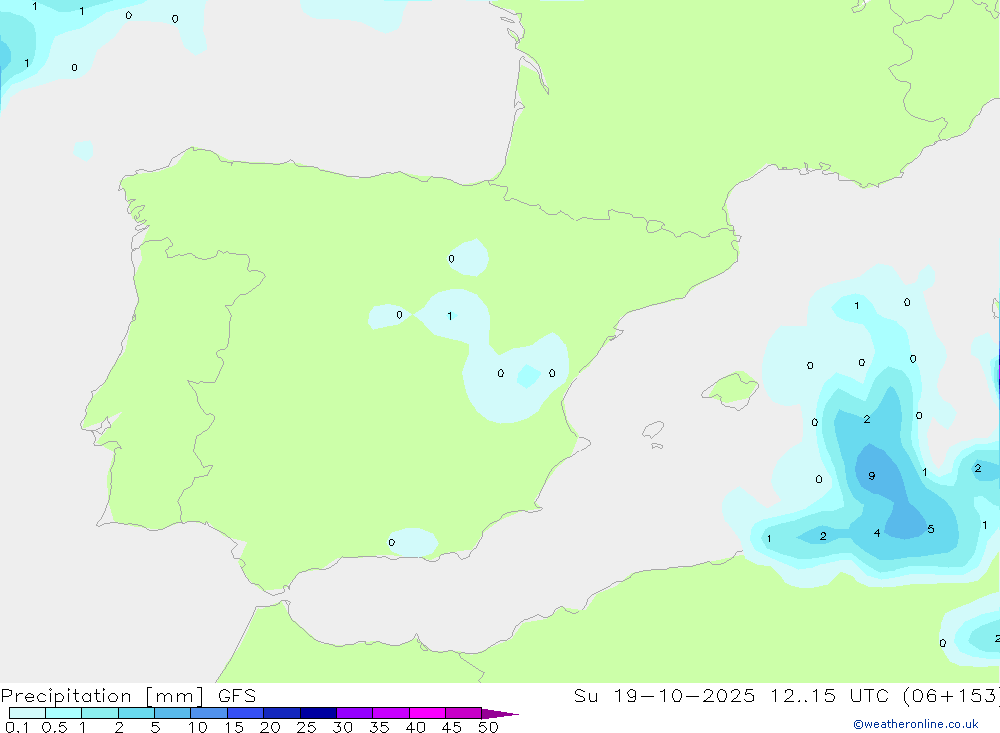Choose the 25–30 mm legend color swatch
Screen dimensions: 1000x733
pyautogui.click(x=318, y=713)
